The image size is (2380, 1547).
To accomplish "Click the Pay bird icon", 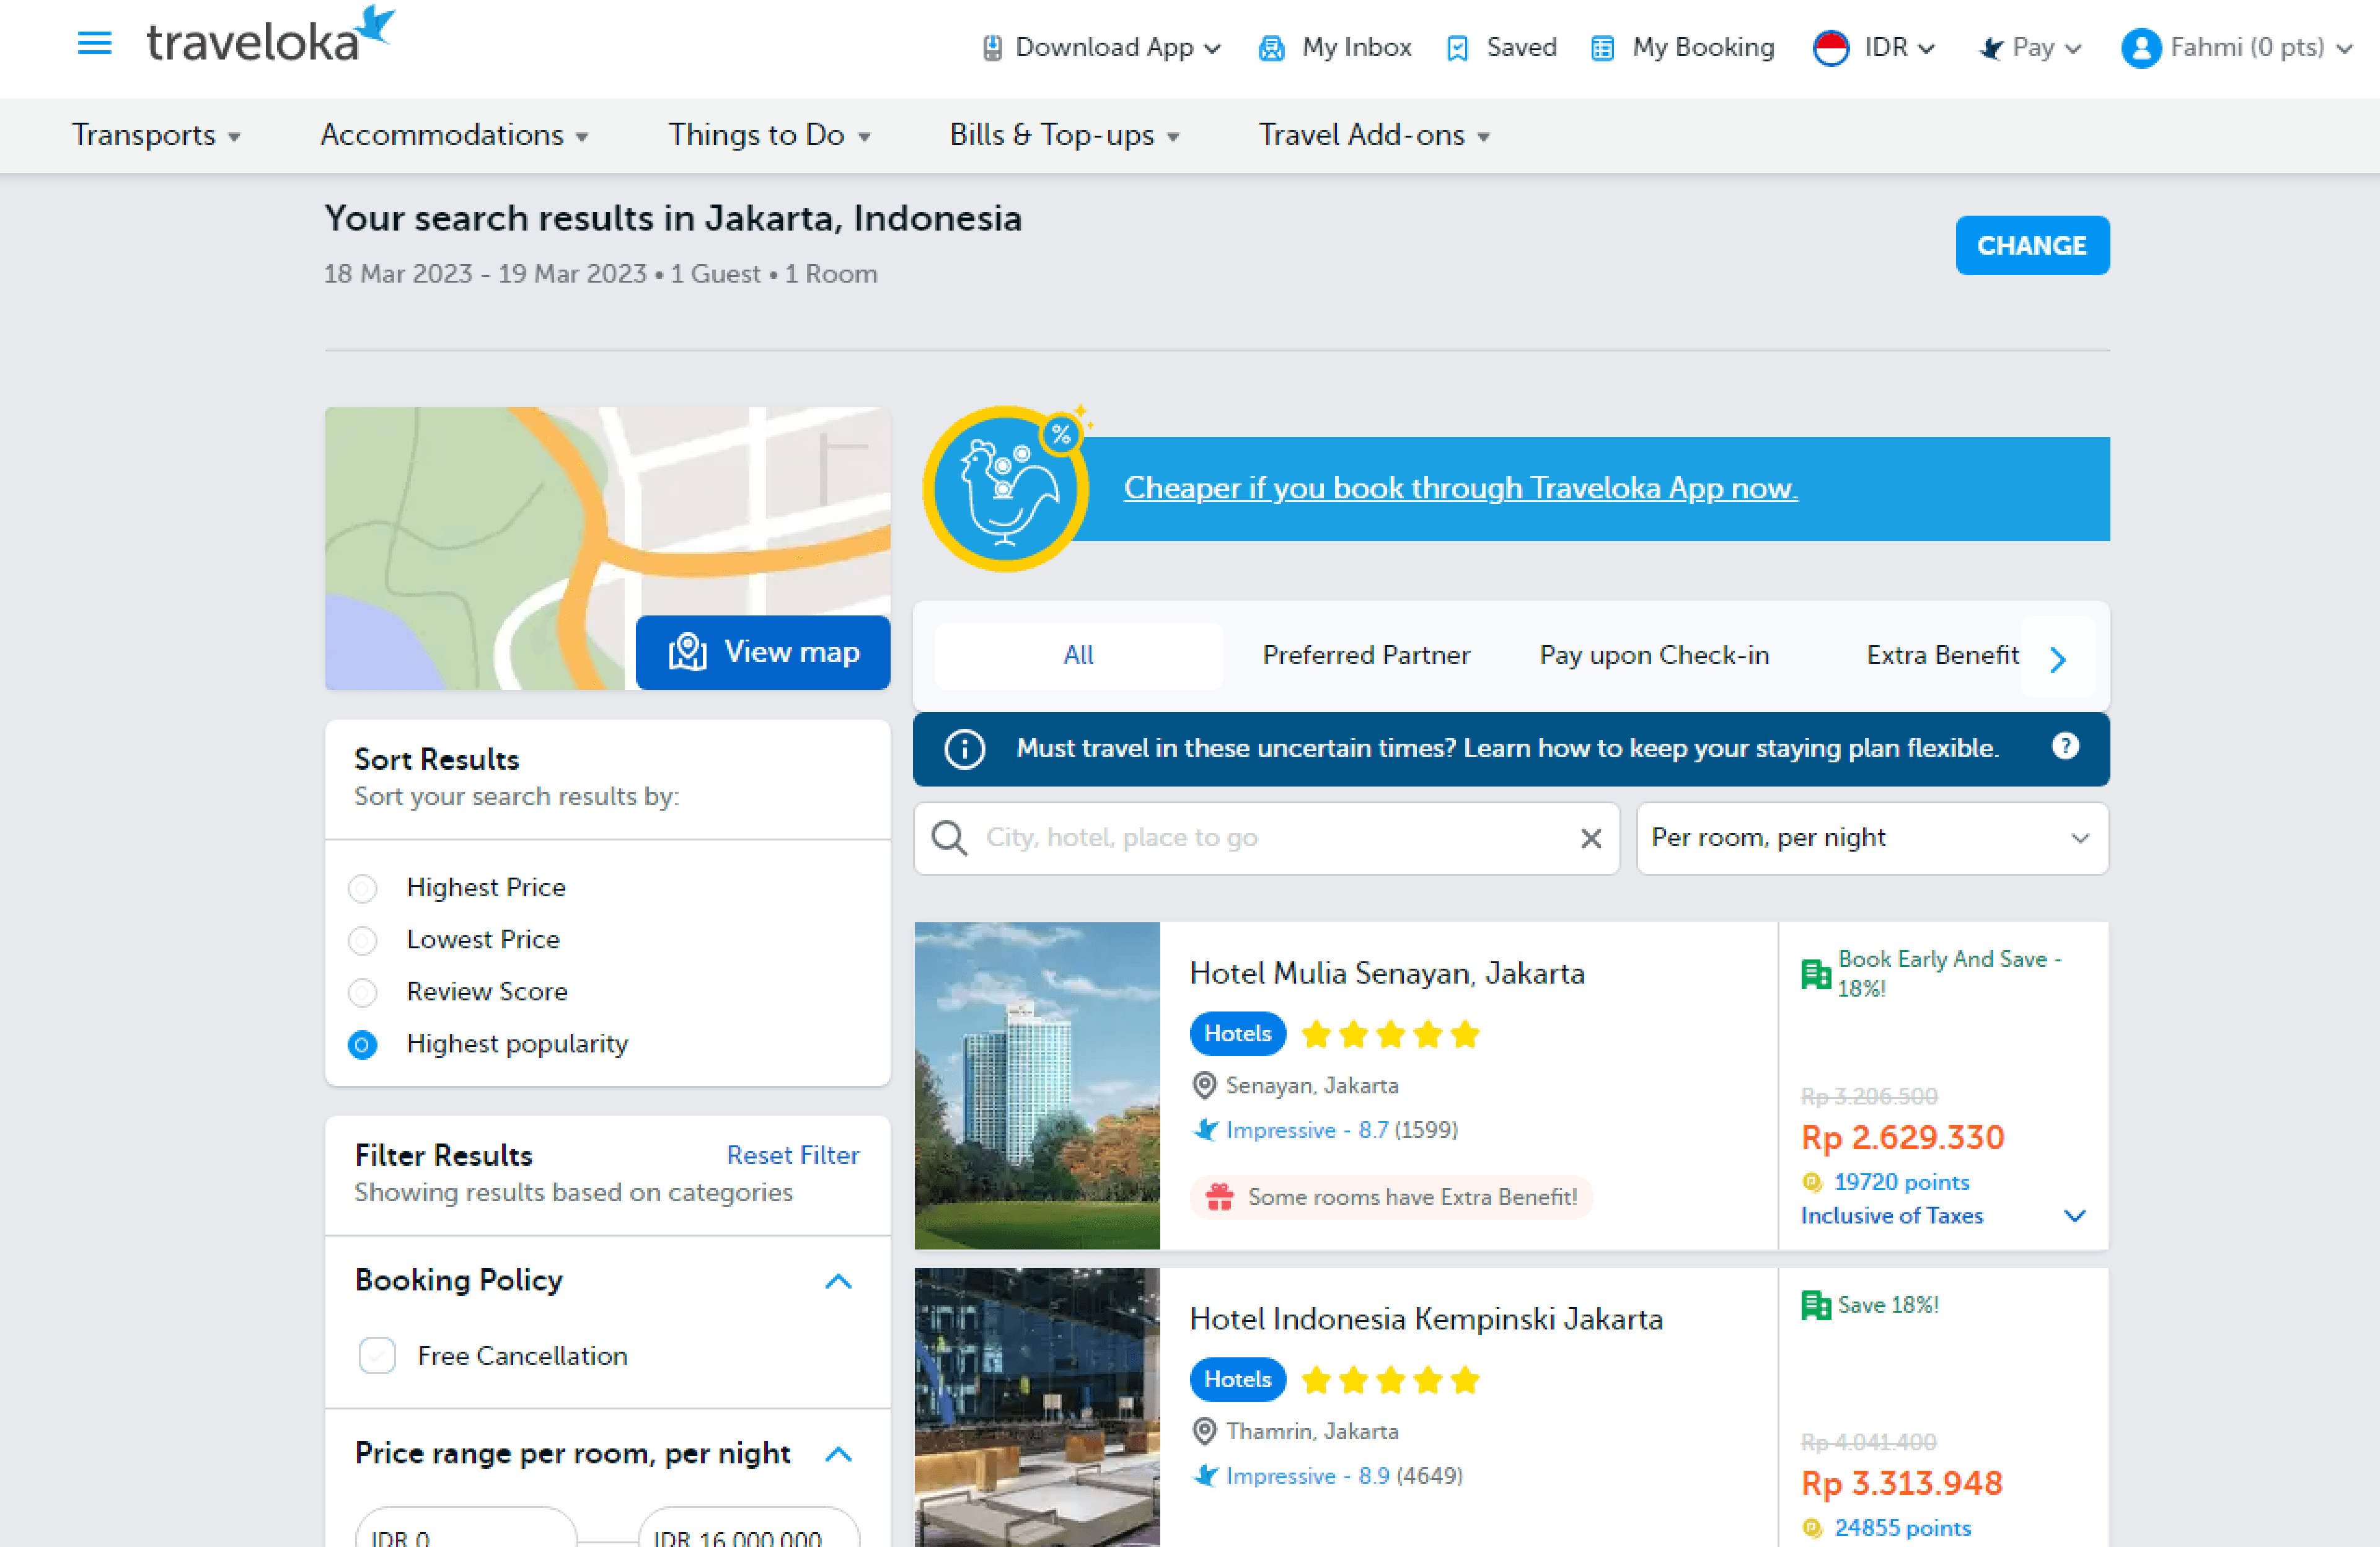I will (1991, 48).
